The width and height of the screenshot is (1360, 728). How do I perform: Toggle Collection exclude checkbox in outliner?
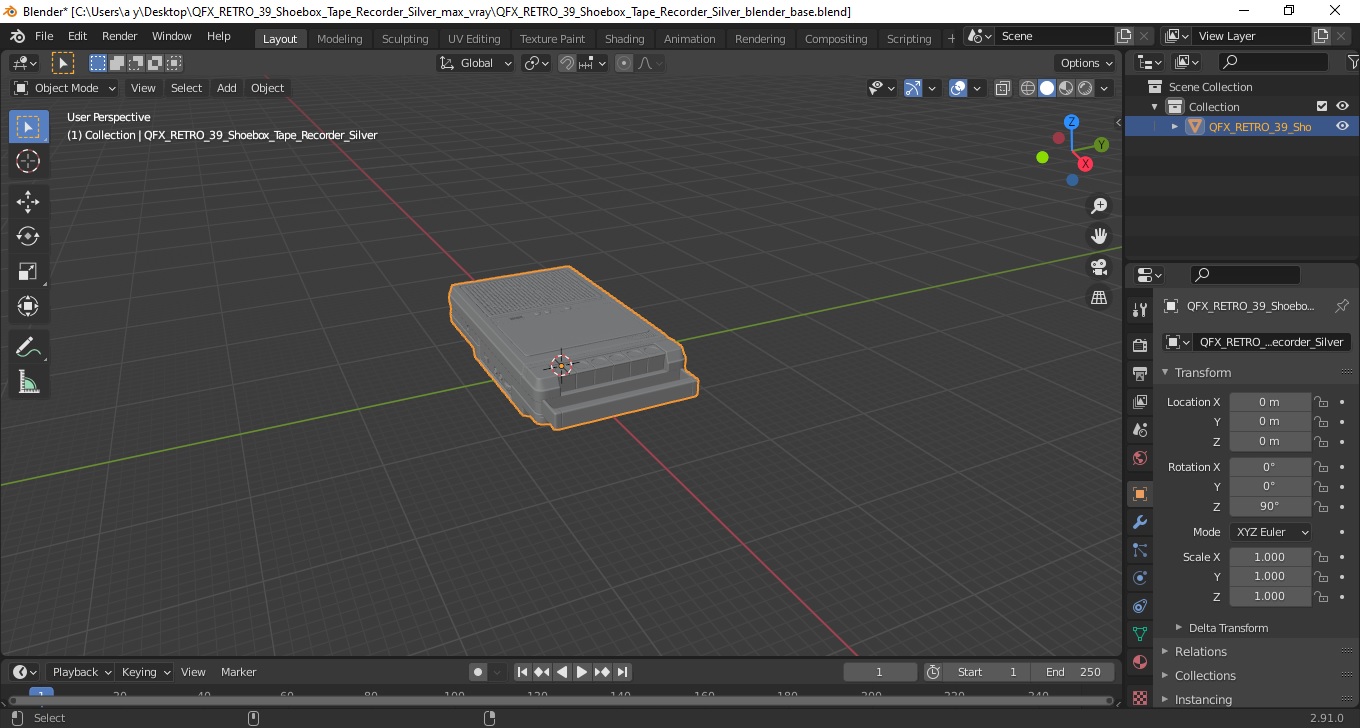pyautogui.click(x=1322, y=106)
